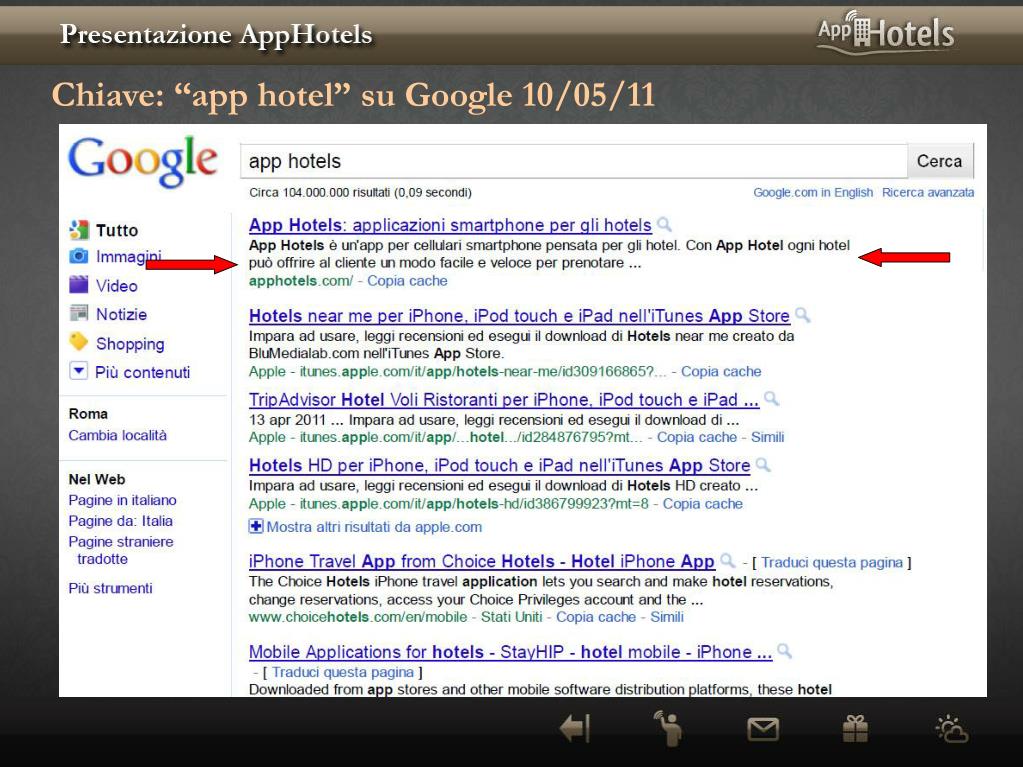The image size is (1023, 767).
Task: Click preview magnifier next to StayHIP result
Action: point(784,651)
